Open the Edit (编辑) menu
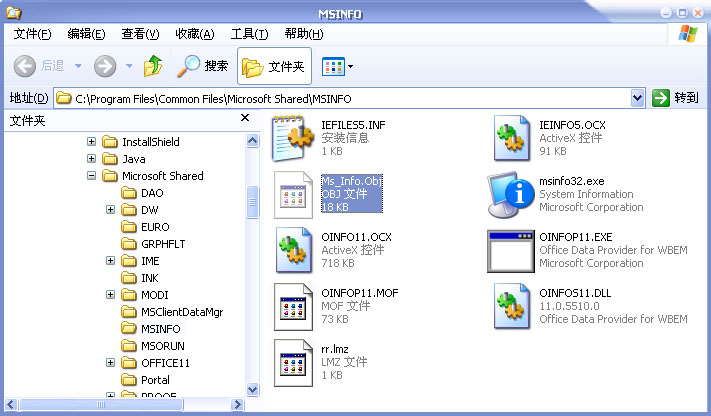 (86, 34)
